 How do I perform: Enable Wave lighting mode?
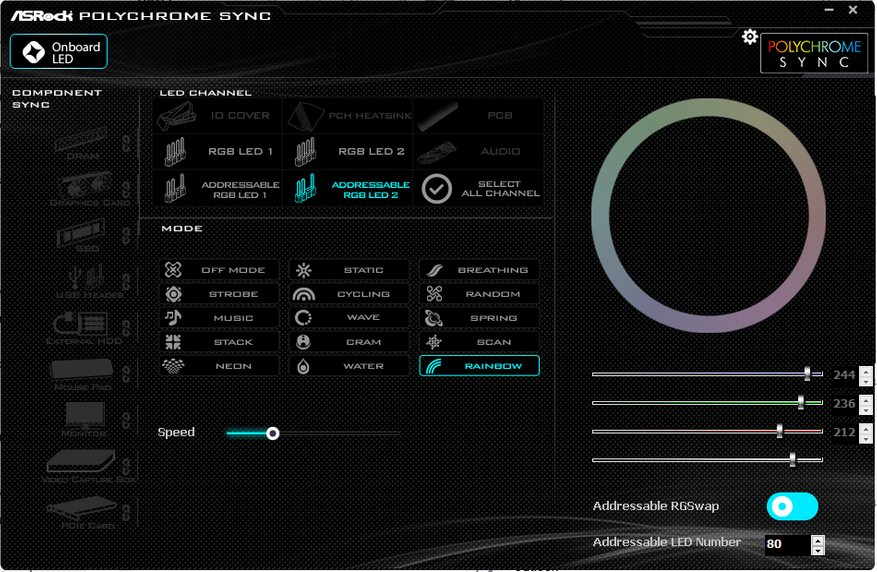pyautogui.click(x=349, y=318)
